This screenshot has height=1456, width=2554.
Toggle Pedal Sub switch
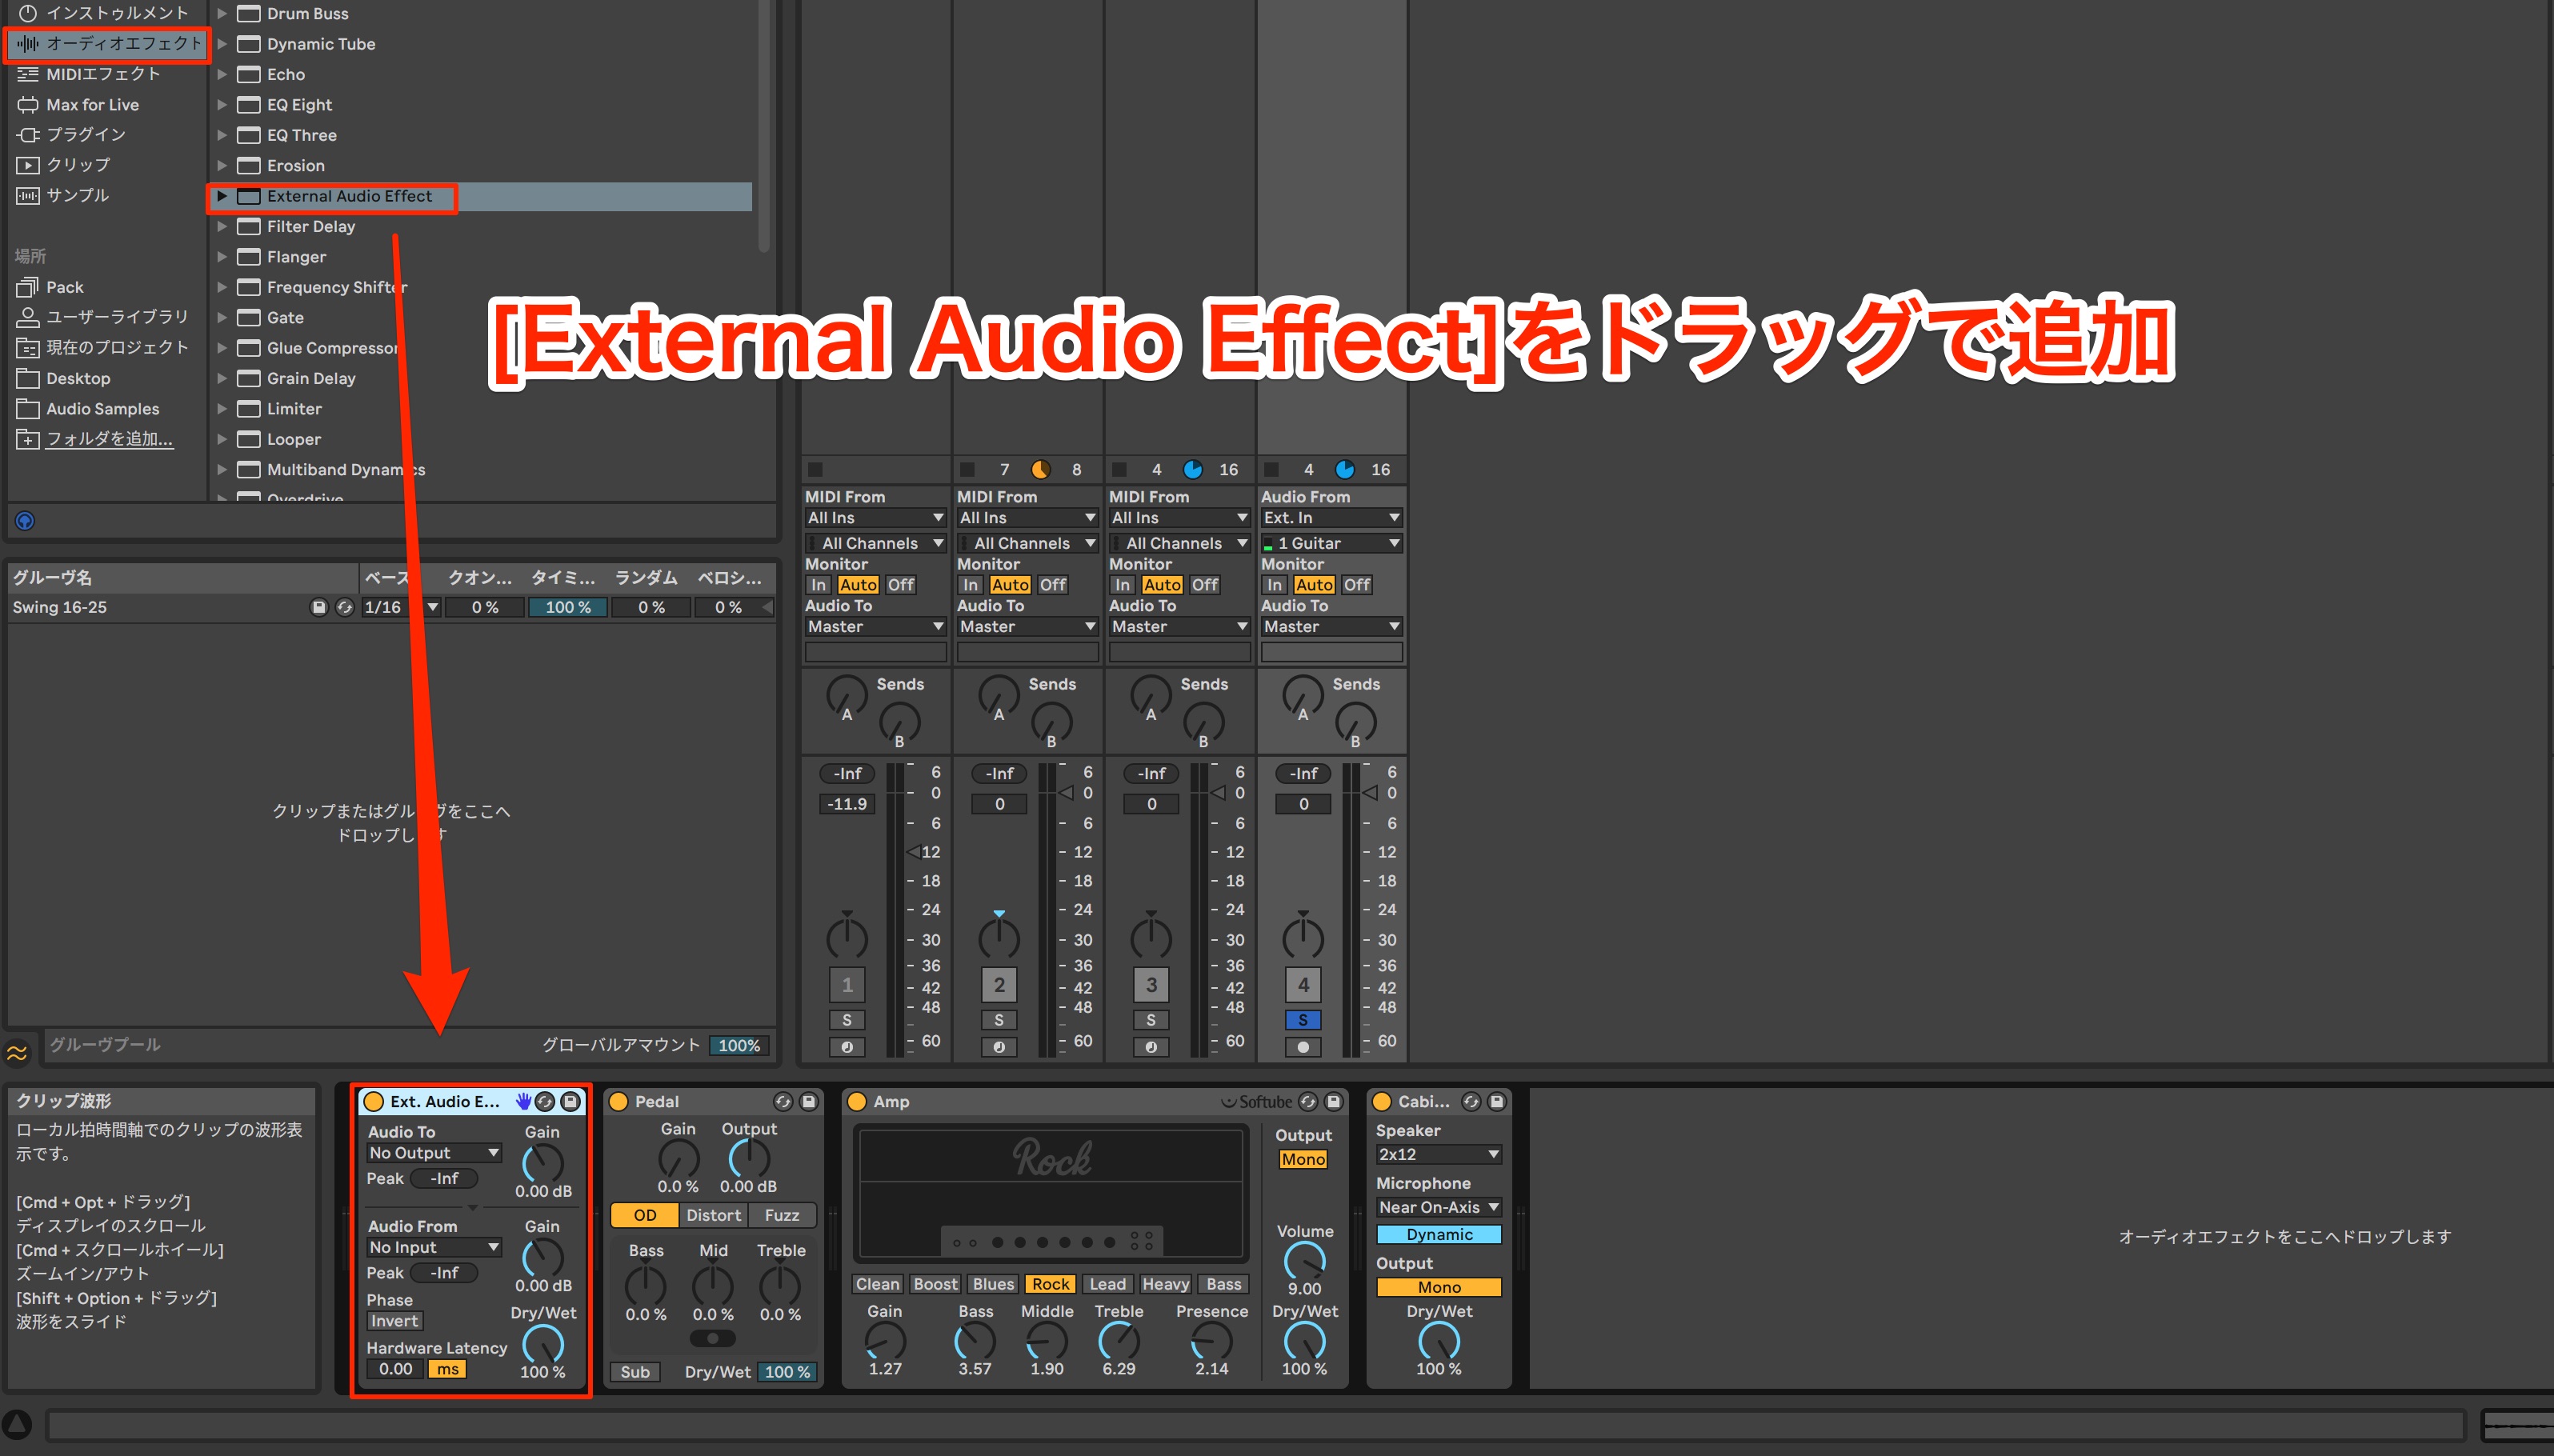(x=635, y=1372)
